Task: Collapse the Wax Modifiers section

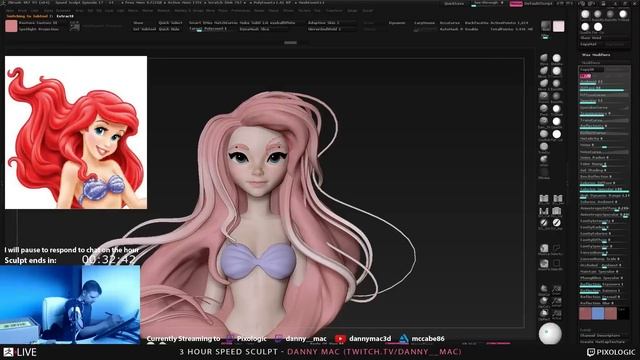Action: [x=597, y=55]
